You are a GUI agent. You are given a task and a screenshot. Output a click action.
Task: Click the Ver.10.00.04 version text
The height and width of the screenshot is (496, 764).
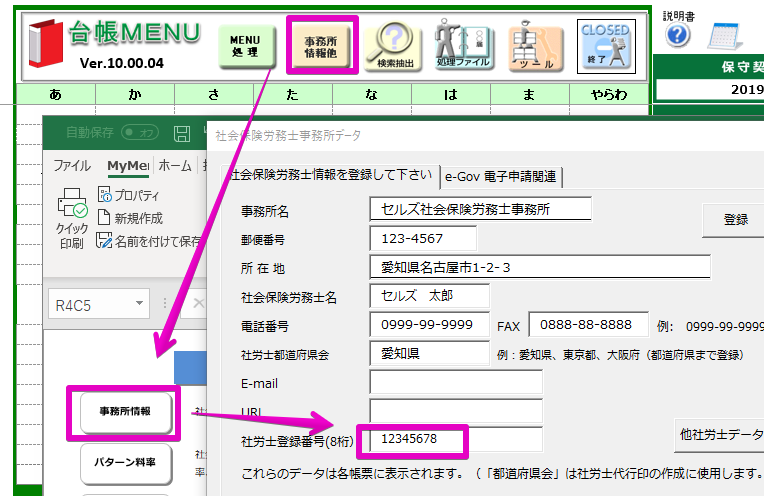point(122,63)
